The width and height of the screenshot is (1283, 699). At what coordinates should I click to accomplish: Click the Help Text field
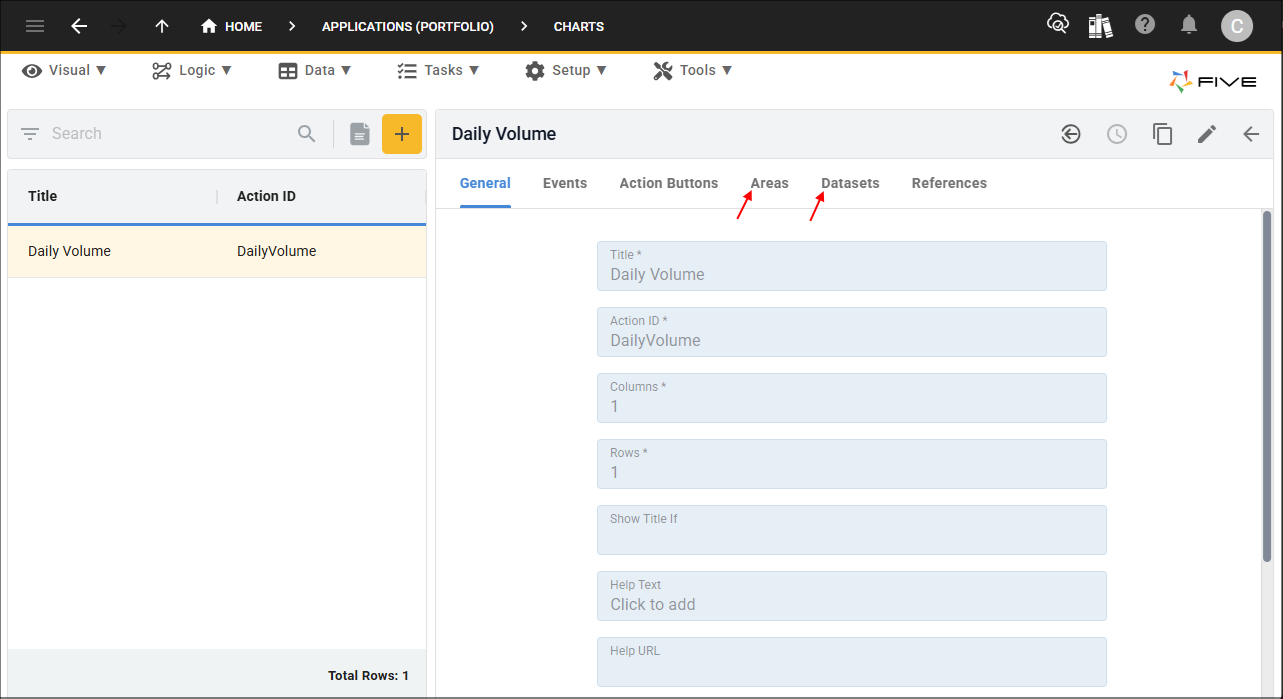click(x=851, y=596)
